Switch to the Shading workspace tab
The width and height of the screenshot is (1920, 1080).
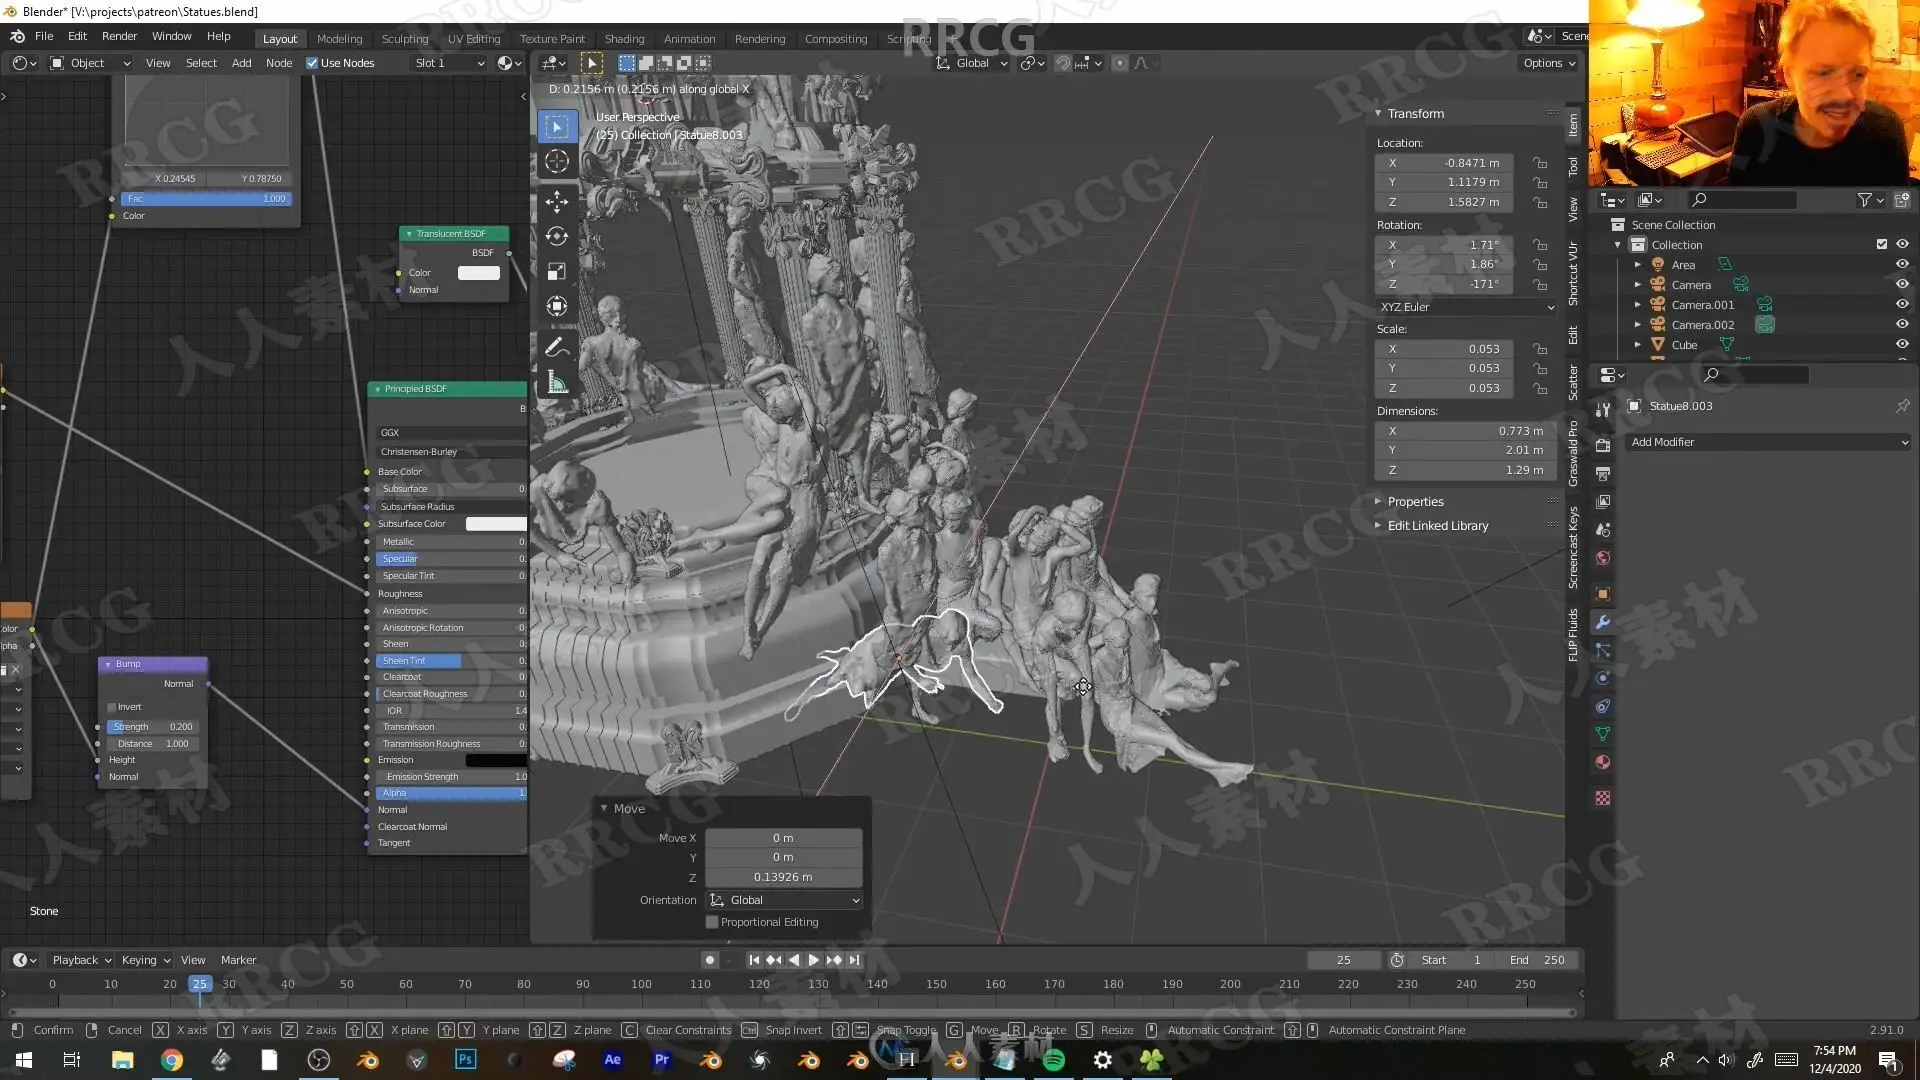click(624, 39)
